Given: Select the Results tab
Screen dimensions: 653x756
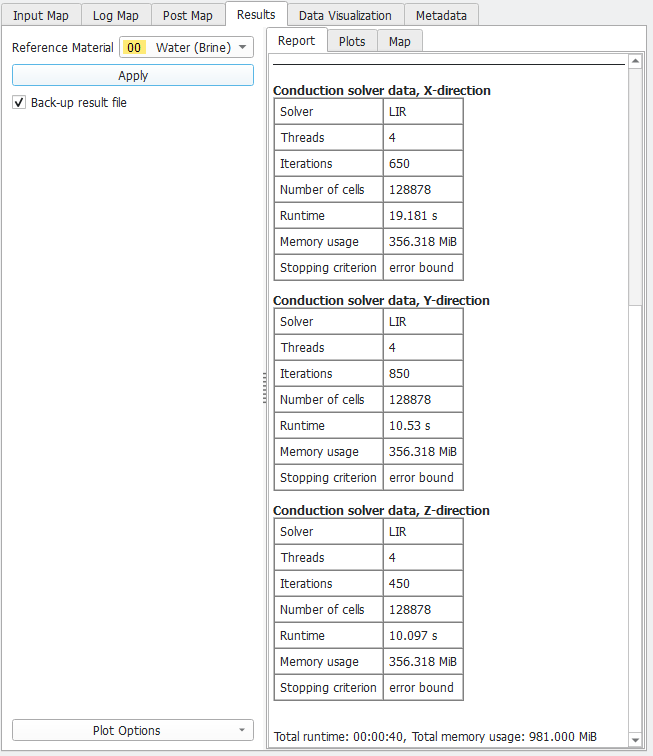Looking at the screenshot, I should click(256, 14).
